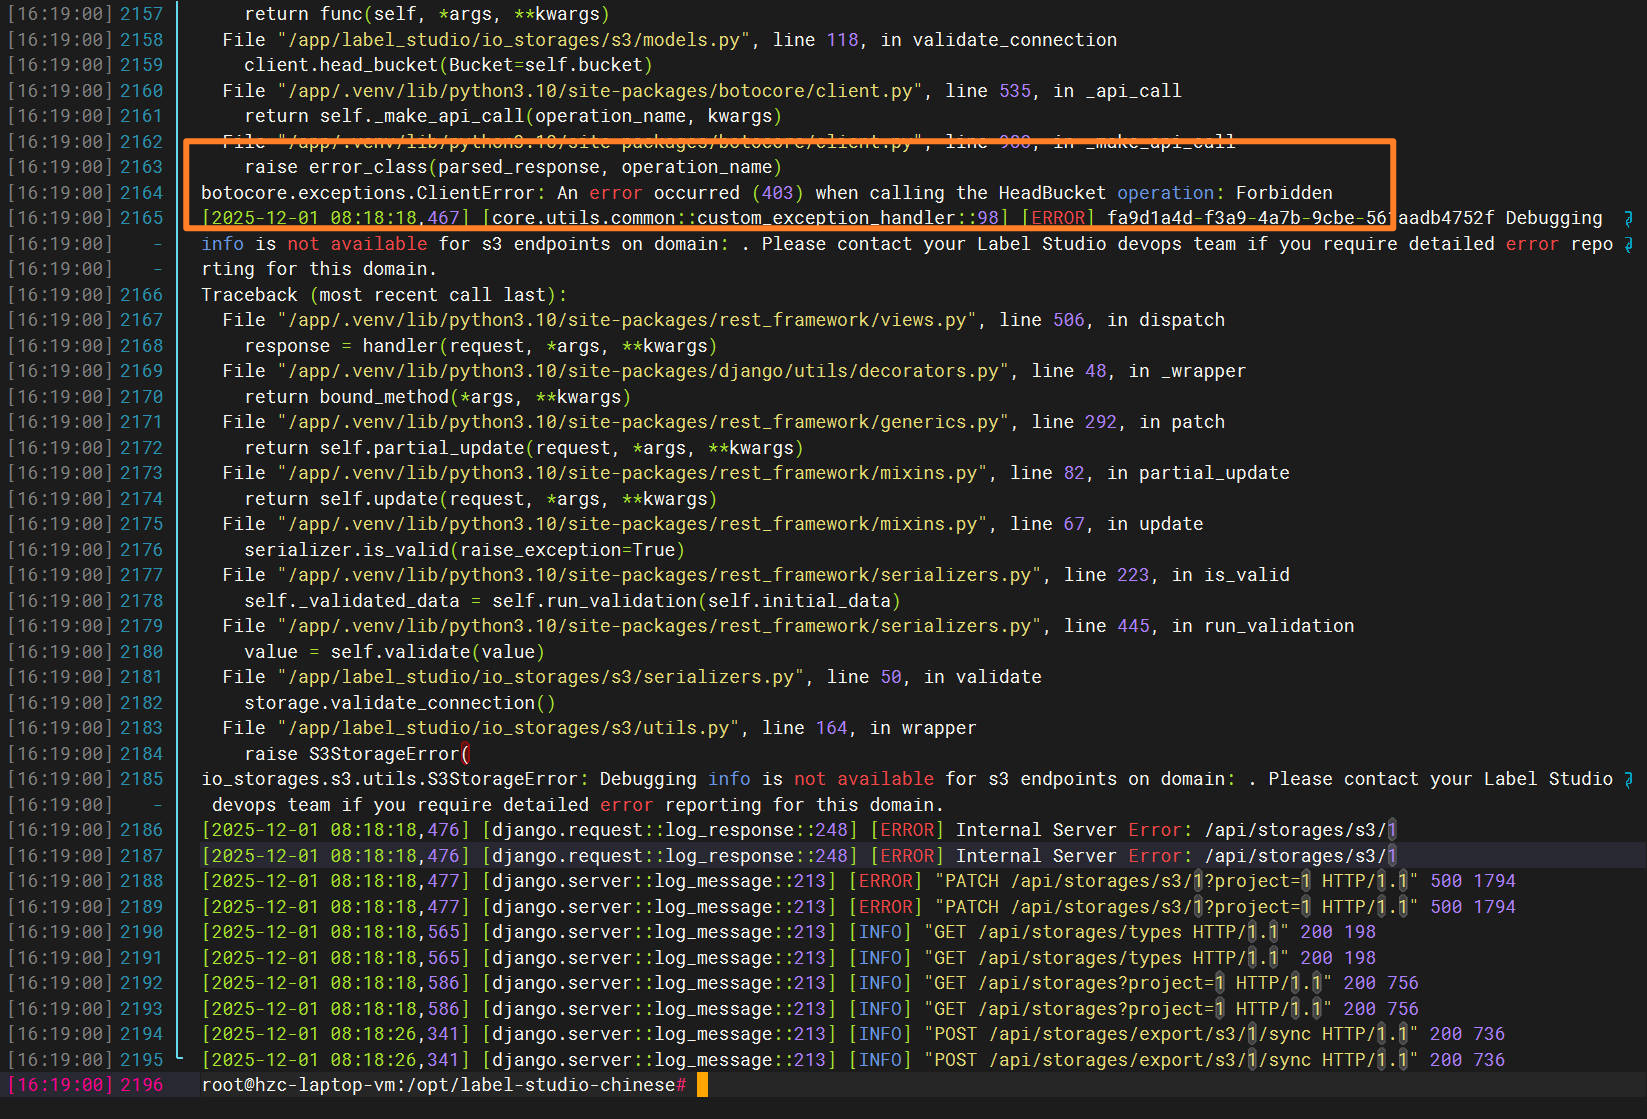1647x1119 pixels.
Task: Click 'GET /api/storages/types' on line 2190
Action: click(x=1058, y=932)
